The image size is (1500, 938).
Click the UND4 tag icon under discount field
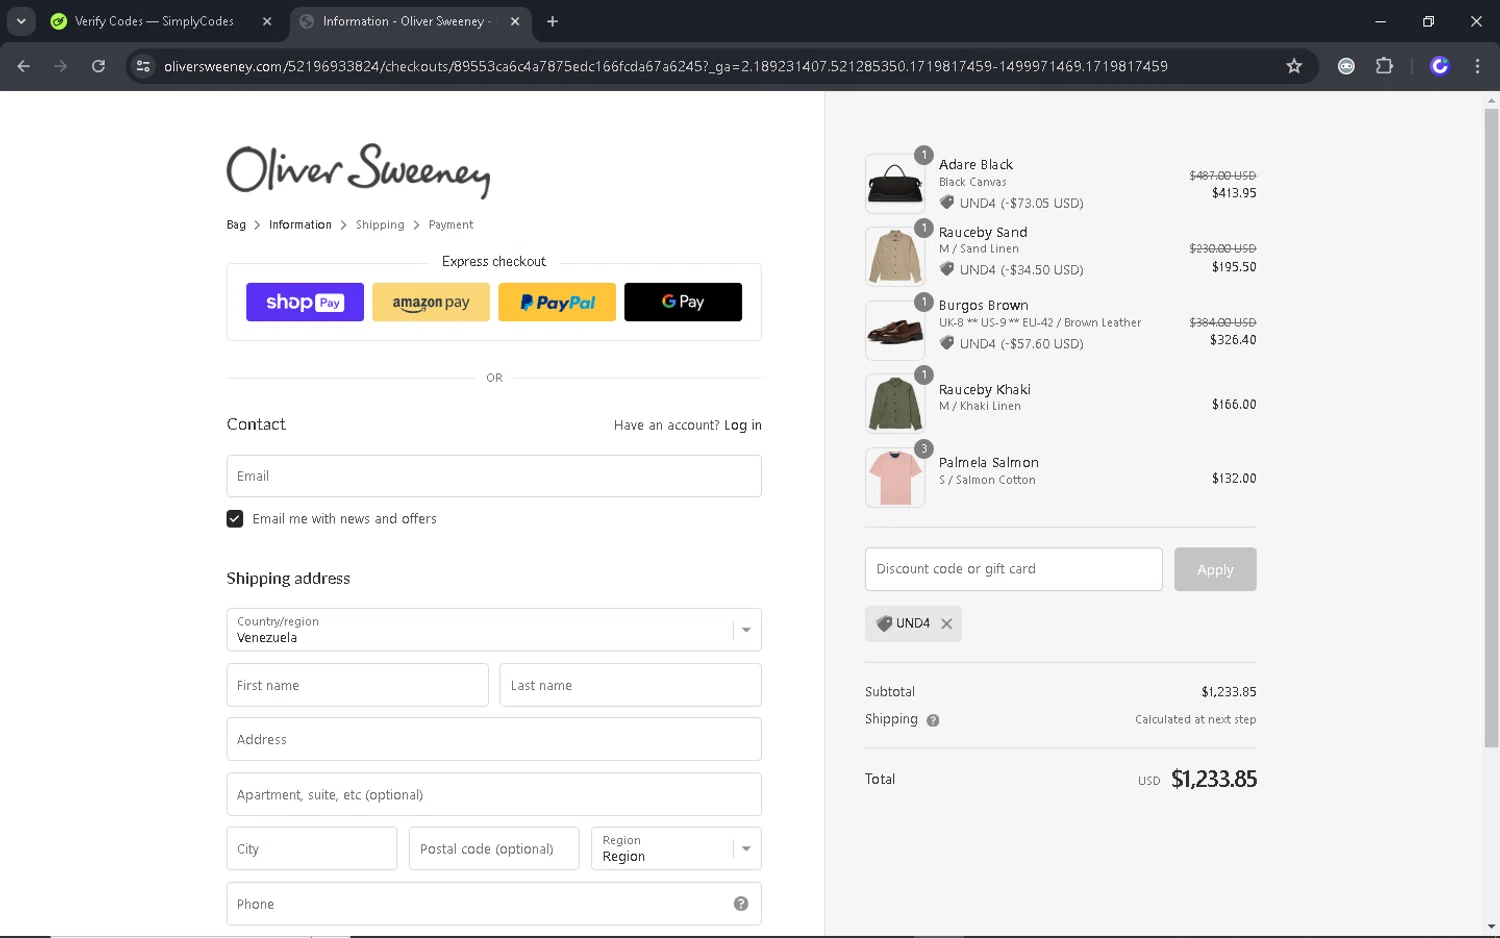(884, 623)
